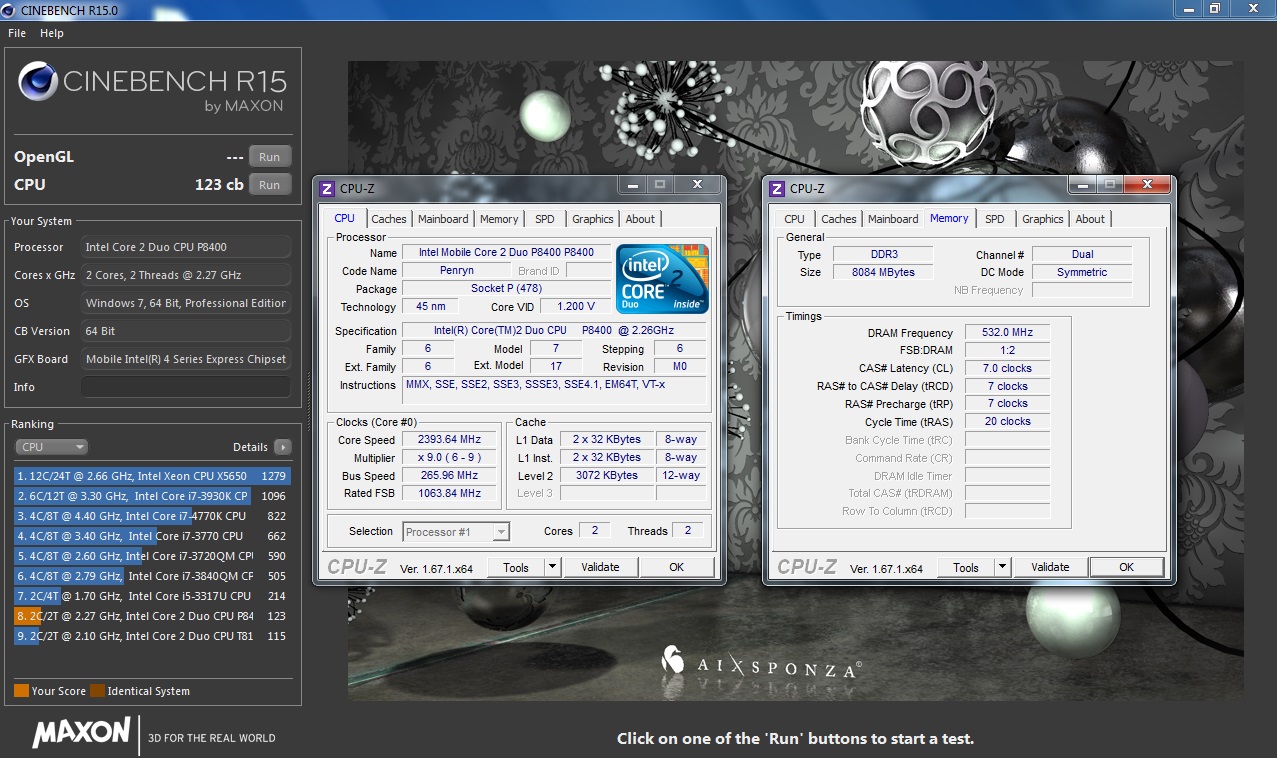Click the Cinebench logo icon in the title bar

point(9,9)
